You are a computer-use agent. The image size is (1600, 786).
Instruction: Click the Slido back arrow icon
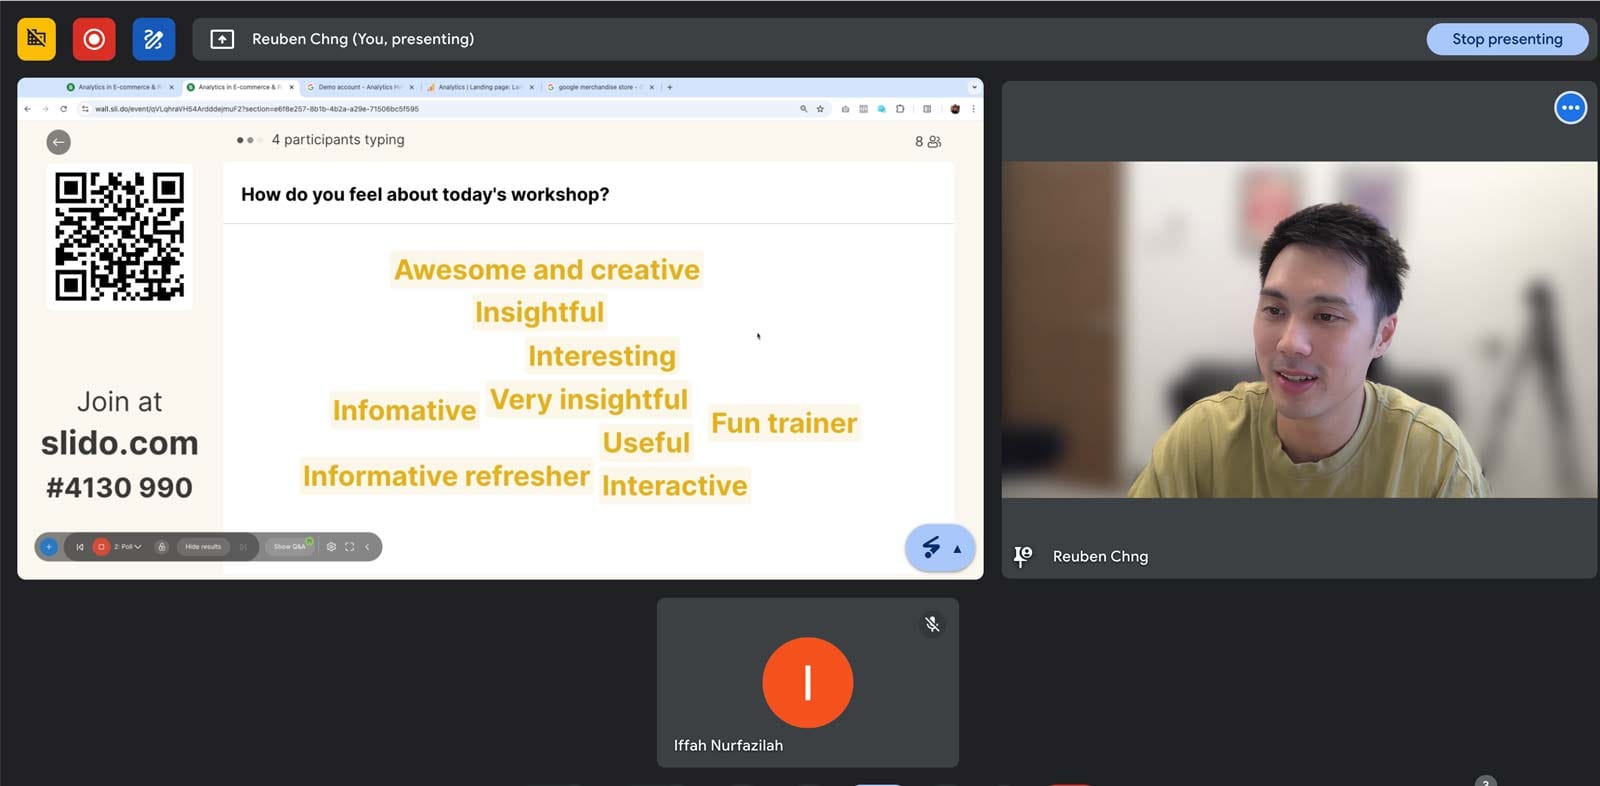(59, 142)
